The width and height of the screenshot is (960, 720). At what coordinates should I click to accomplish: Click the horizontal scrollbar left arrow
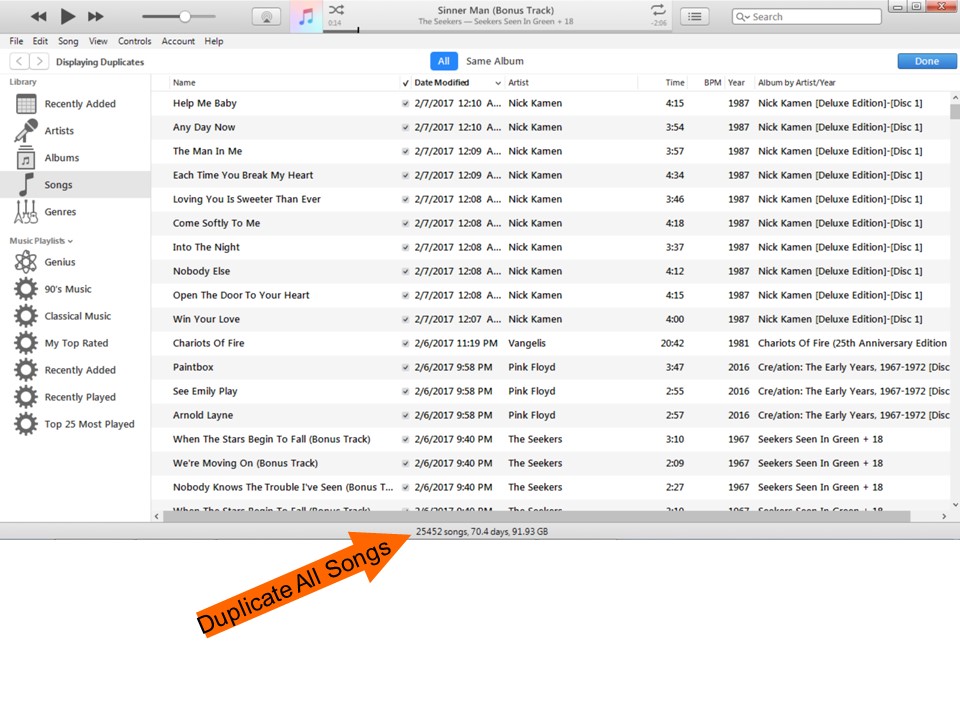pos(157,516)
